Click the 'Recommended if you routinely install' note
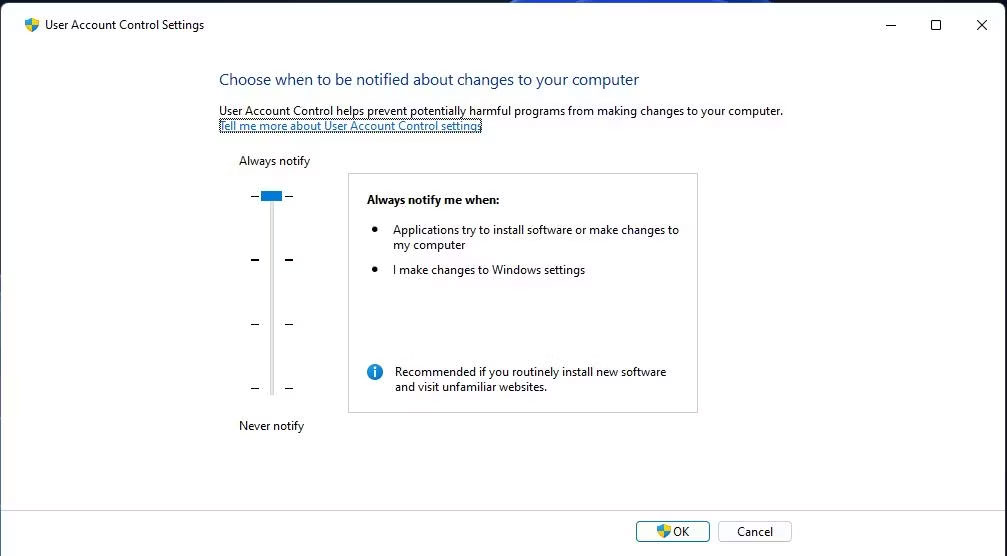The width and height of the screenshot is (1007, 556). point(530,379)
